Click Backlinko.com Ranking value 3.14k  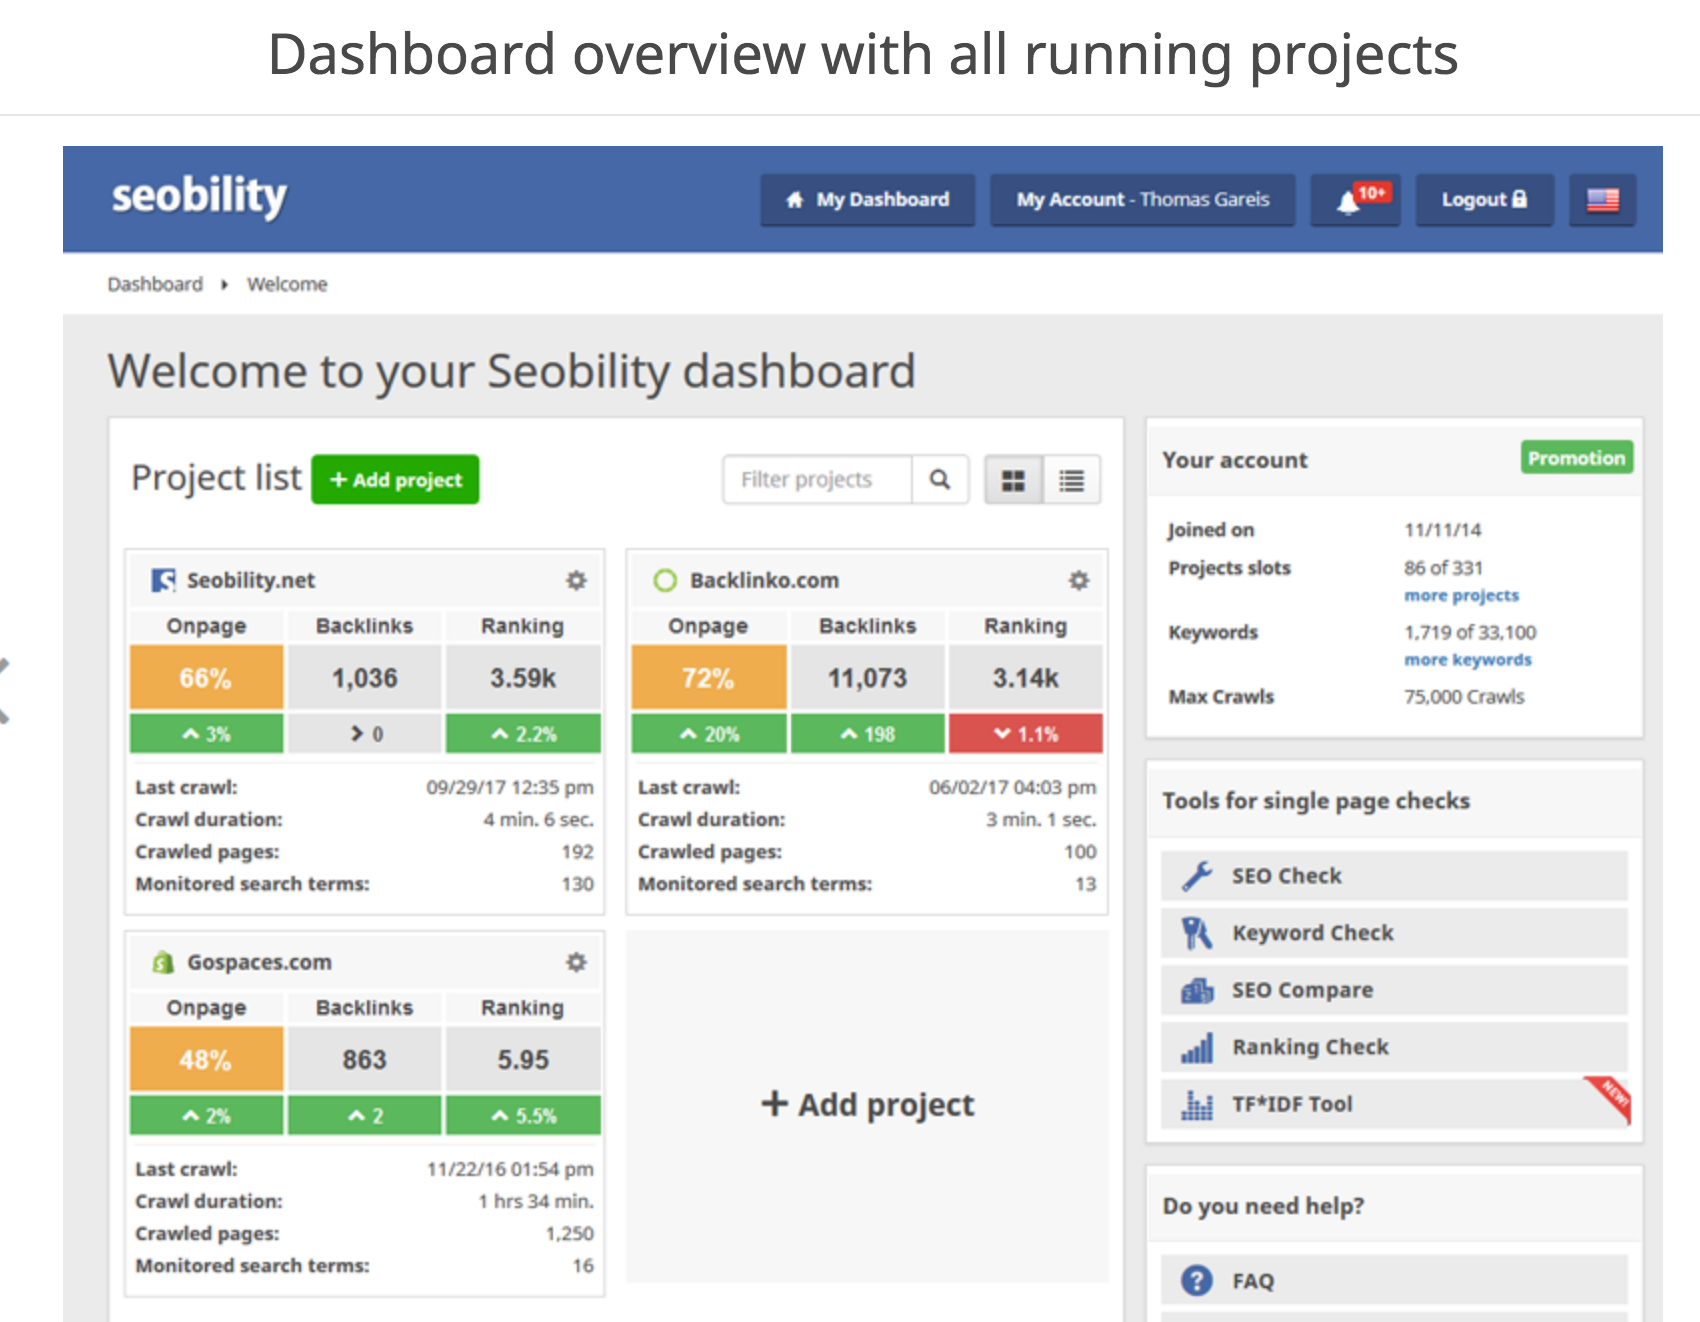tap(1026, 678)
